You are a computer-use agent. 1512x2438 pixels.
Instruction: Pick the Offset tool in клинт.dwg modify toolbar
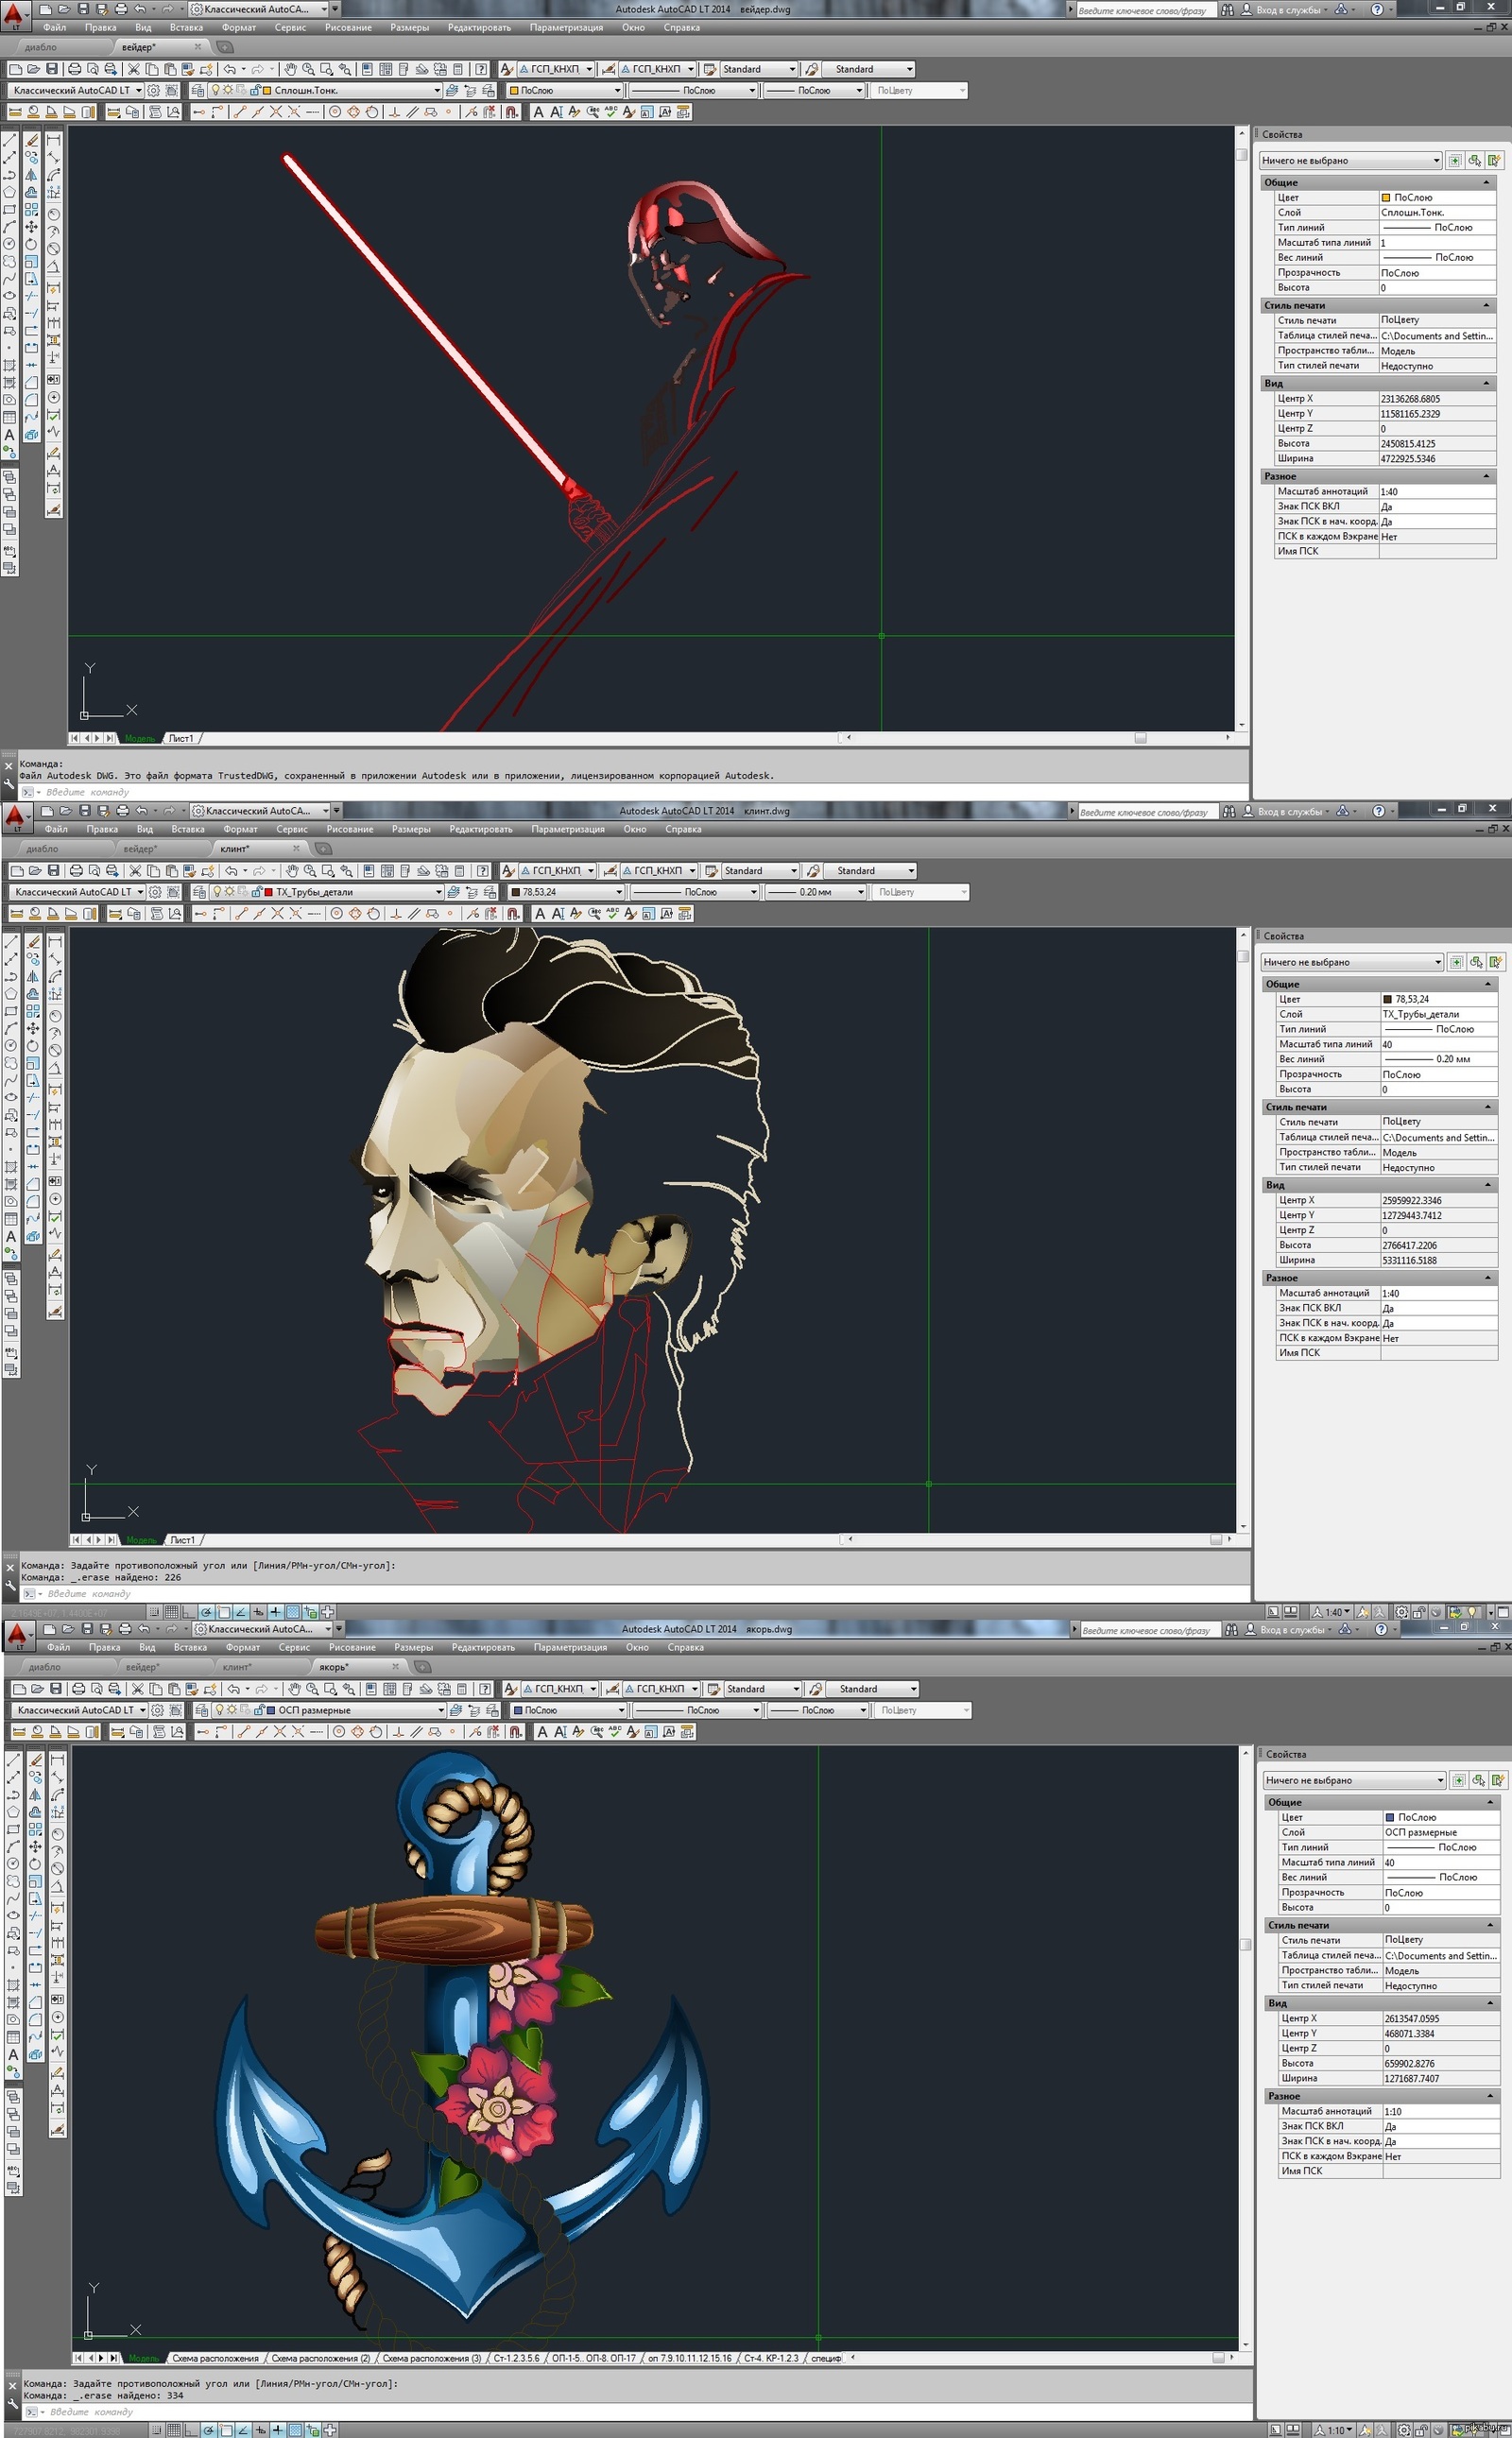pos(33,994)
